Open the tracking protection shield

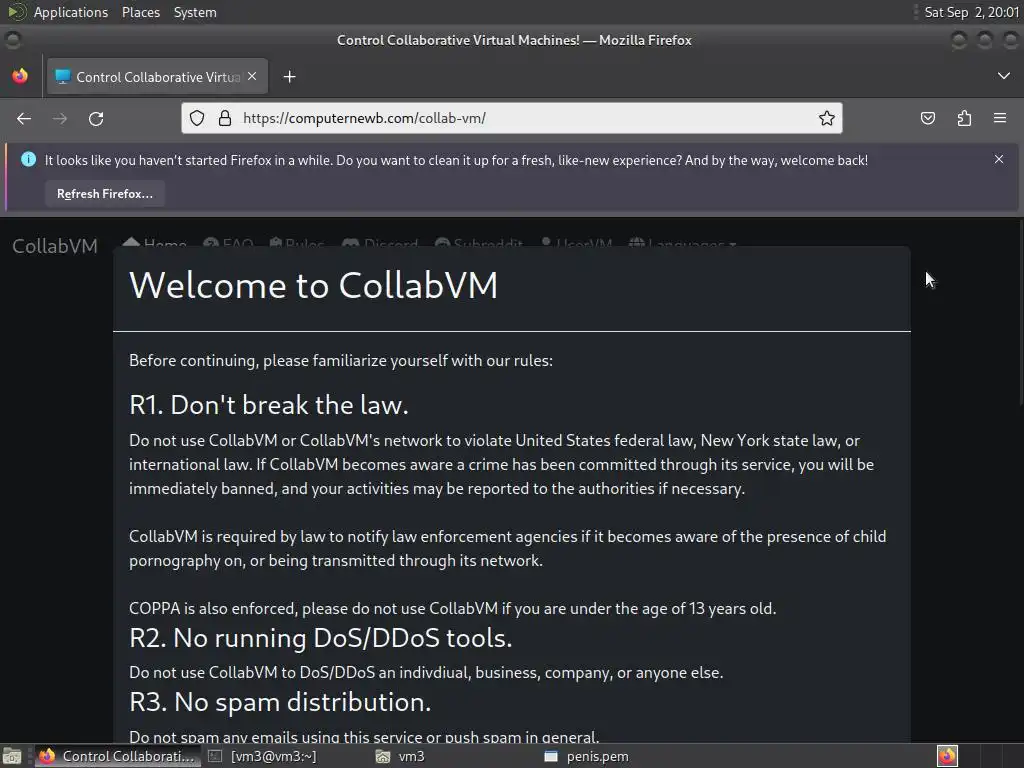coord(197,118)
